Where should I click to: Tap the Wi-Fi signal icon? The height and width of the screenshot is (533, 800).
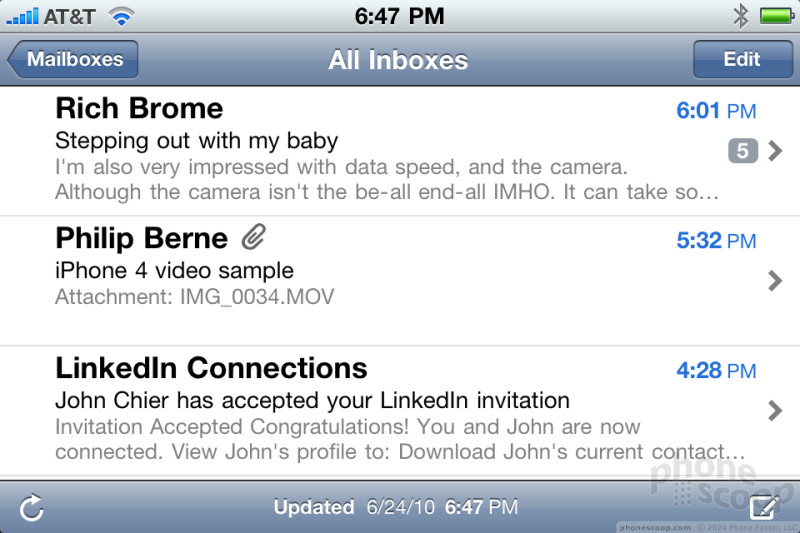pyautogui.click(x=121, y=16)
